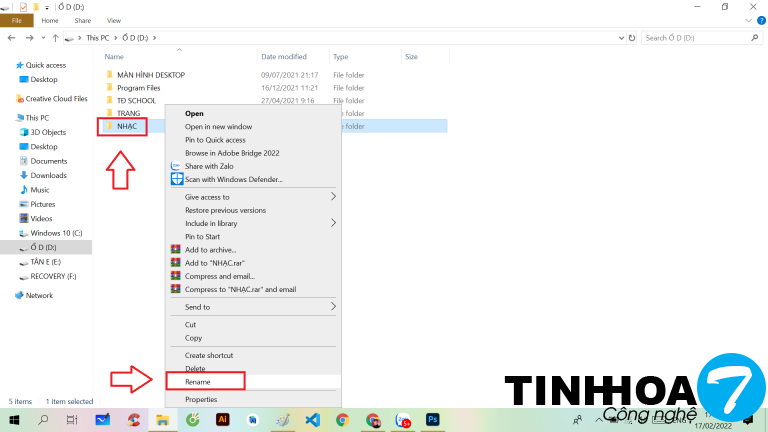Open Visual Studio Code from the taskbar

pos(312,420)
